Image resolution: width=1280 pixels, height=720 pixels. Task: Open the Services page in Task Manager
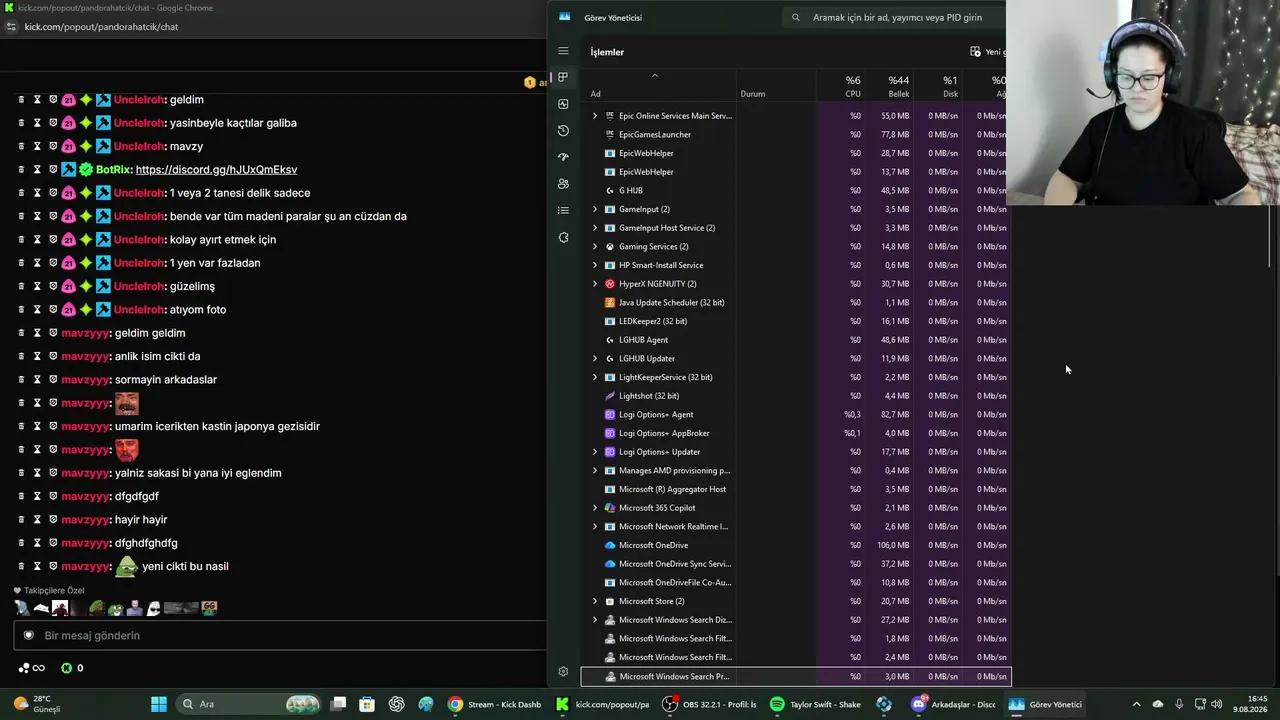click(x=563, y=237)
